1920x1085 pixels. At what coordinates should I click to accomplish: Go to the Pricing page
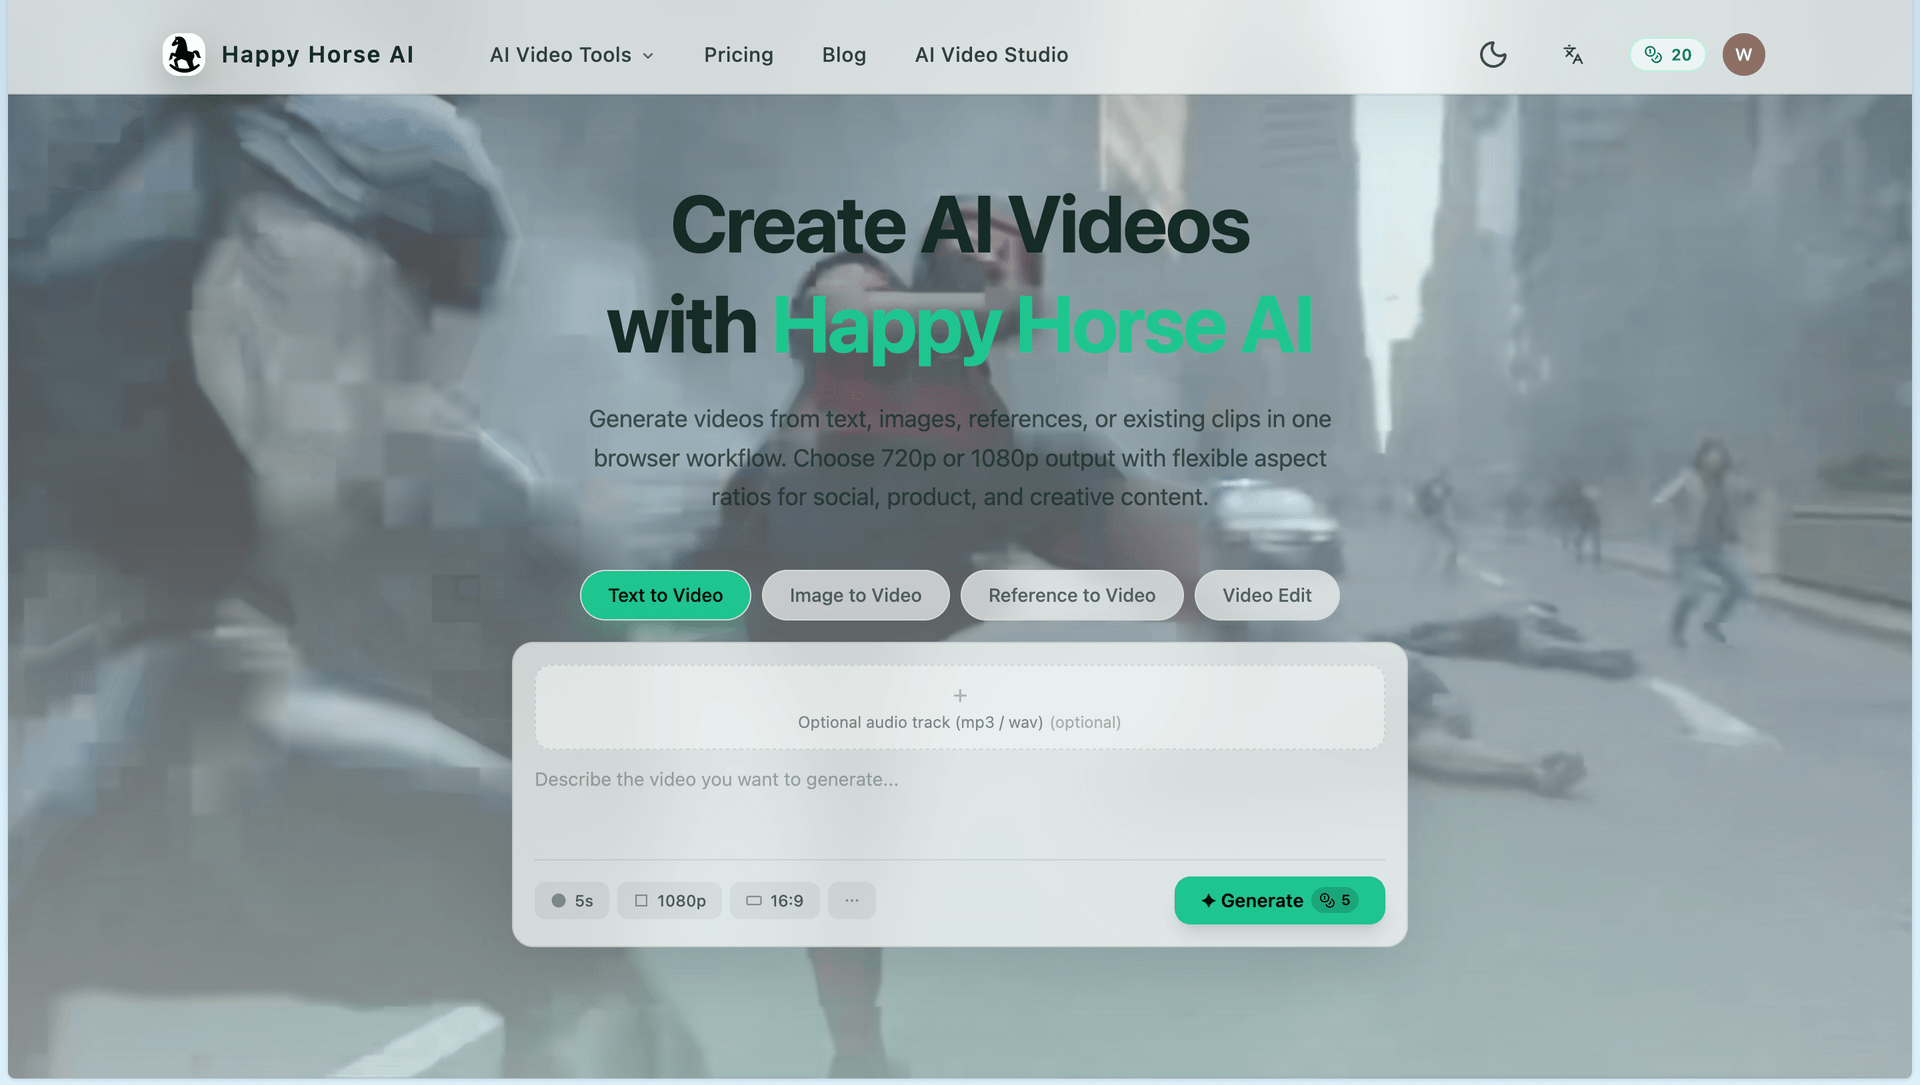(x=738, y=55)
